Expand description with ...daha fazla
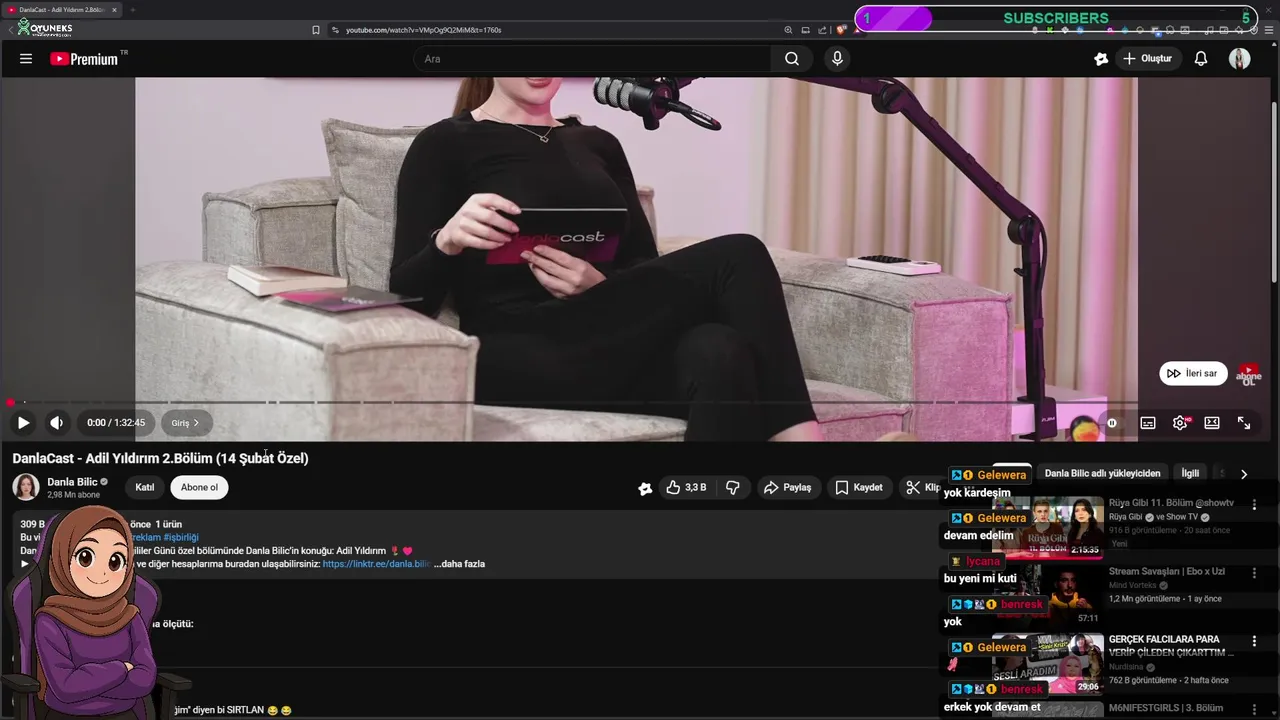The width and height of the screenshot is (1280, 720). (x=459, y=564)
